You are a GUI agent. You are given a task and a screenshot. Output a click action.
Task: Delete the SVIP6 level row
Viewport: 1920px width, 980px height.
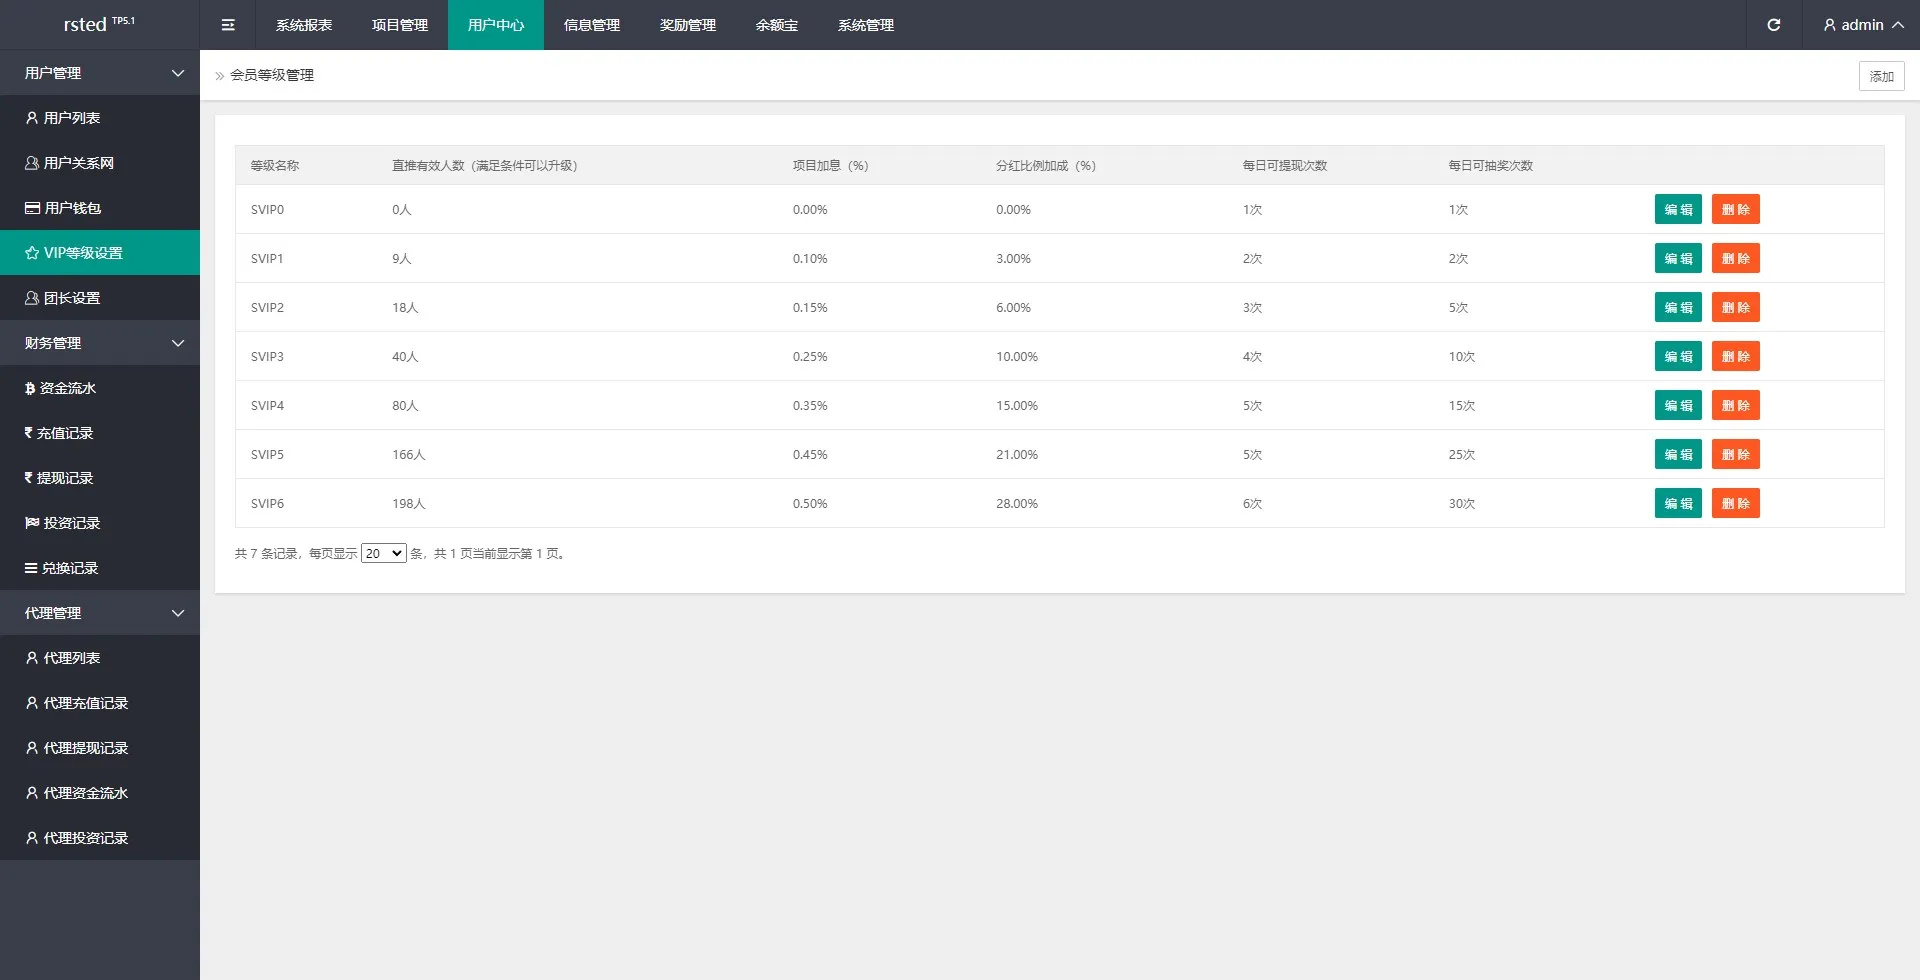[x=1735, y=504]
